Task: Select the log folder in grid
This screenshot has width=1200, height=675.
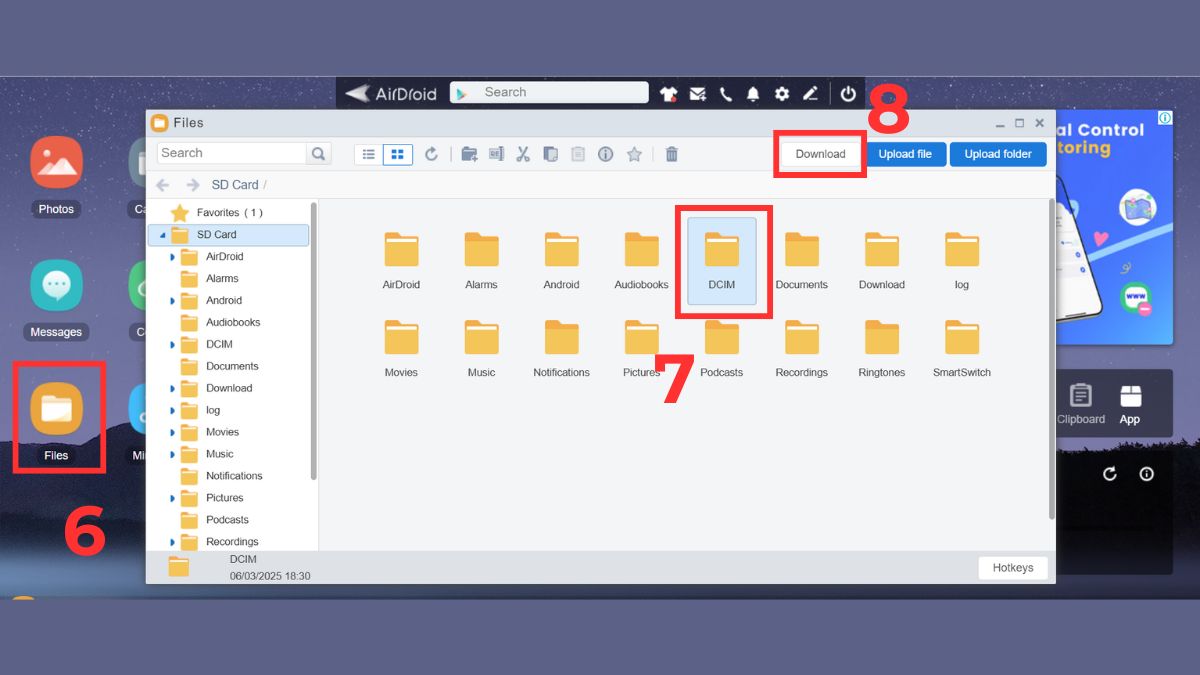Action: click(x=962, y=260)
